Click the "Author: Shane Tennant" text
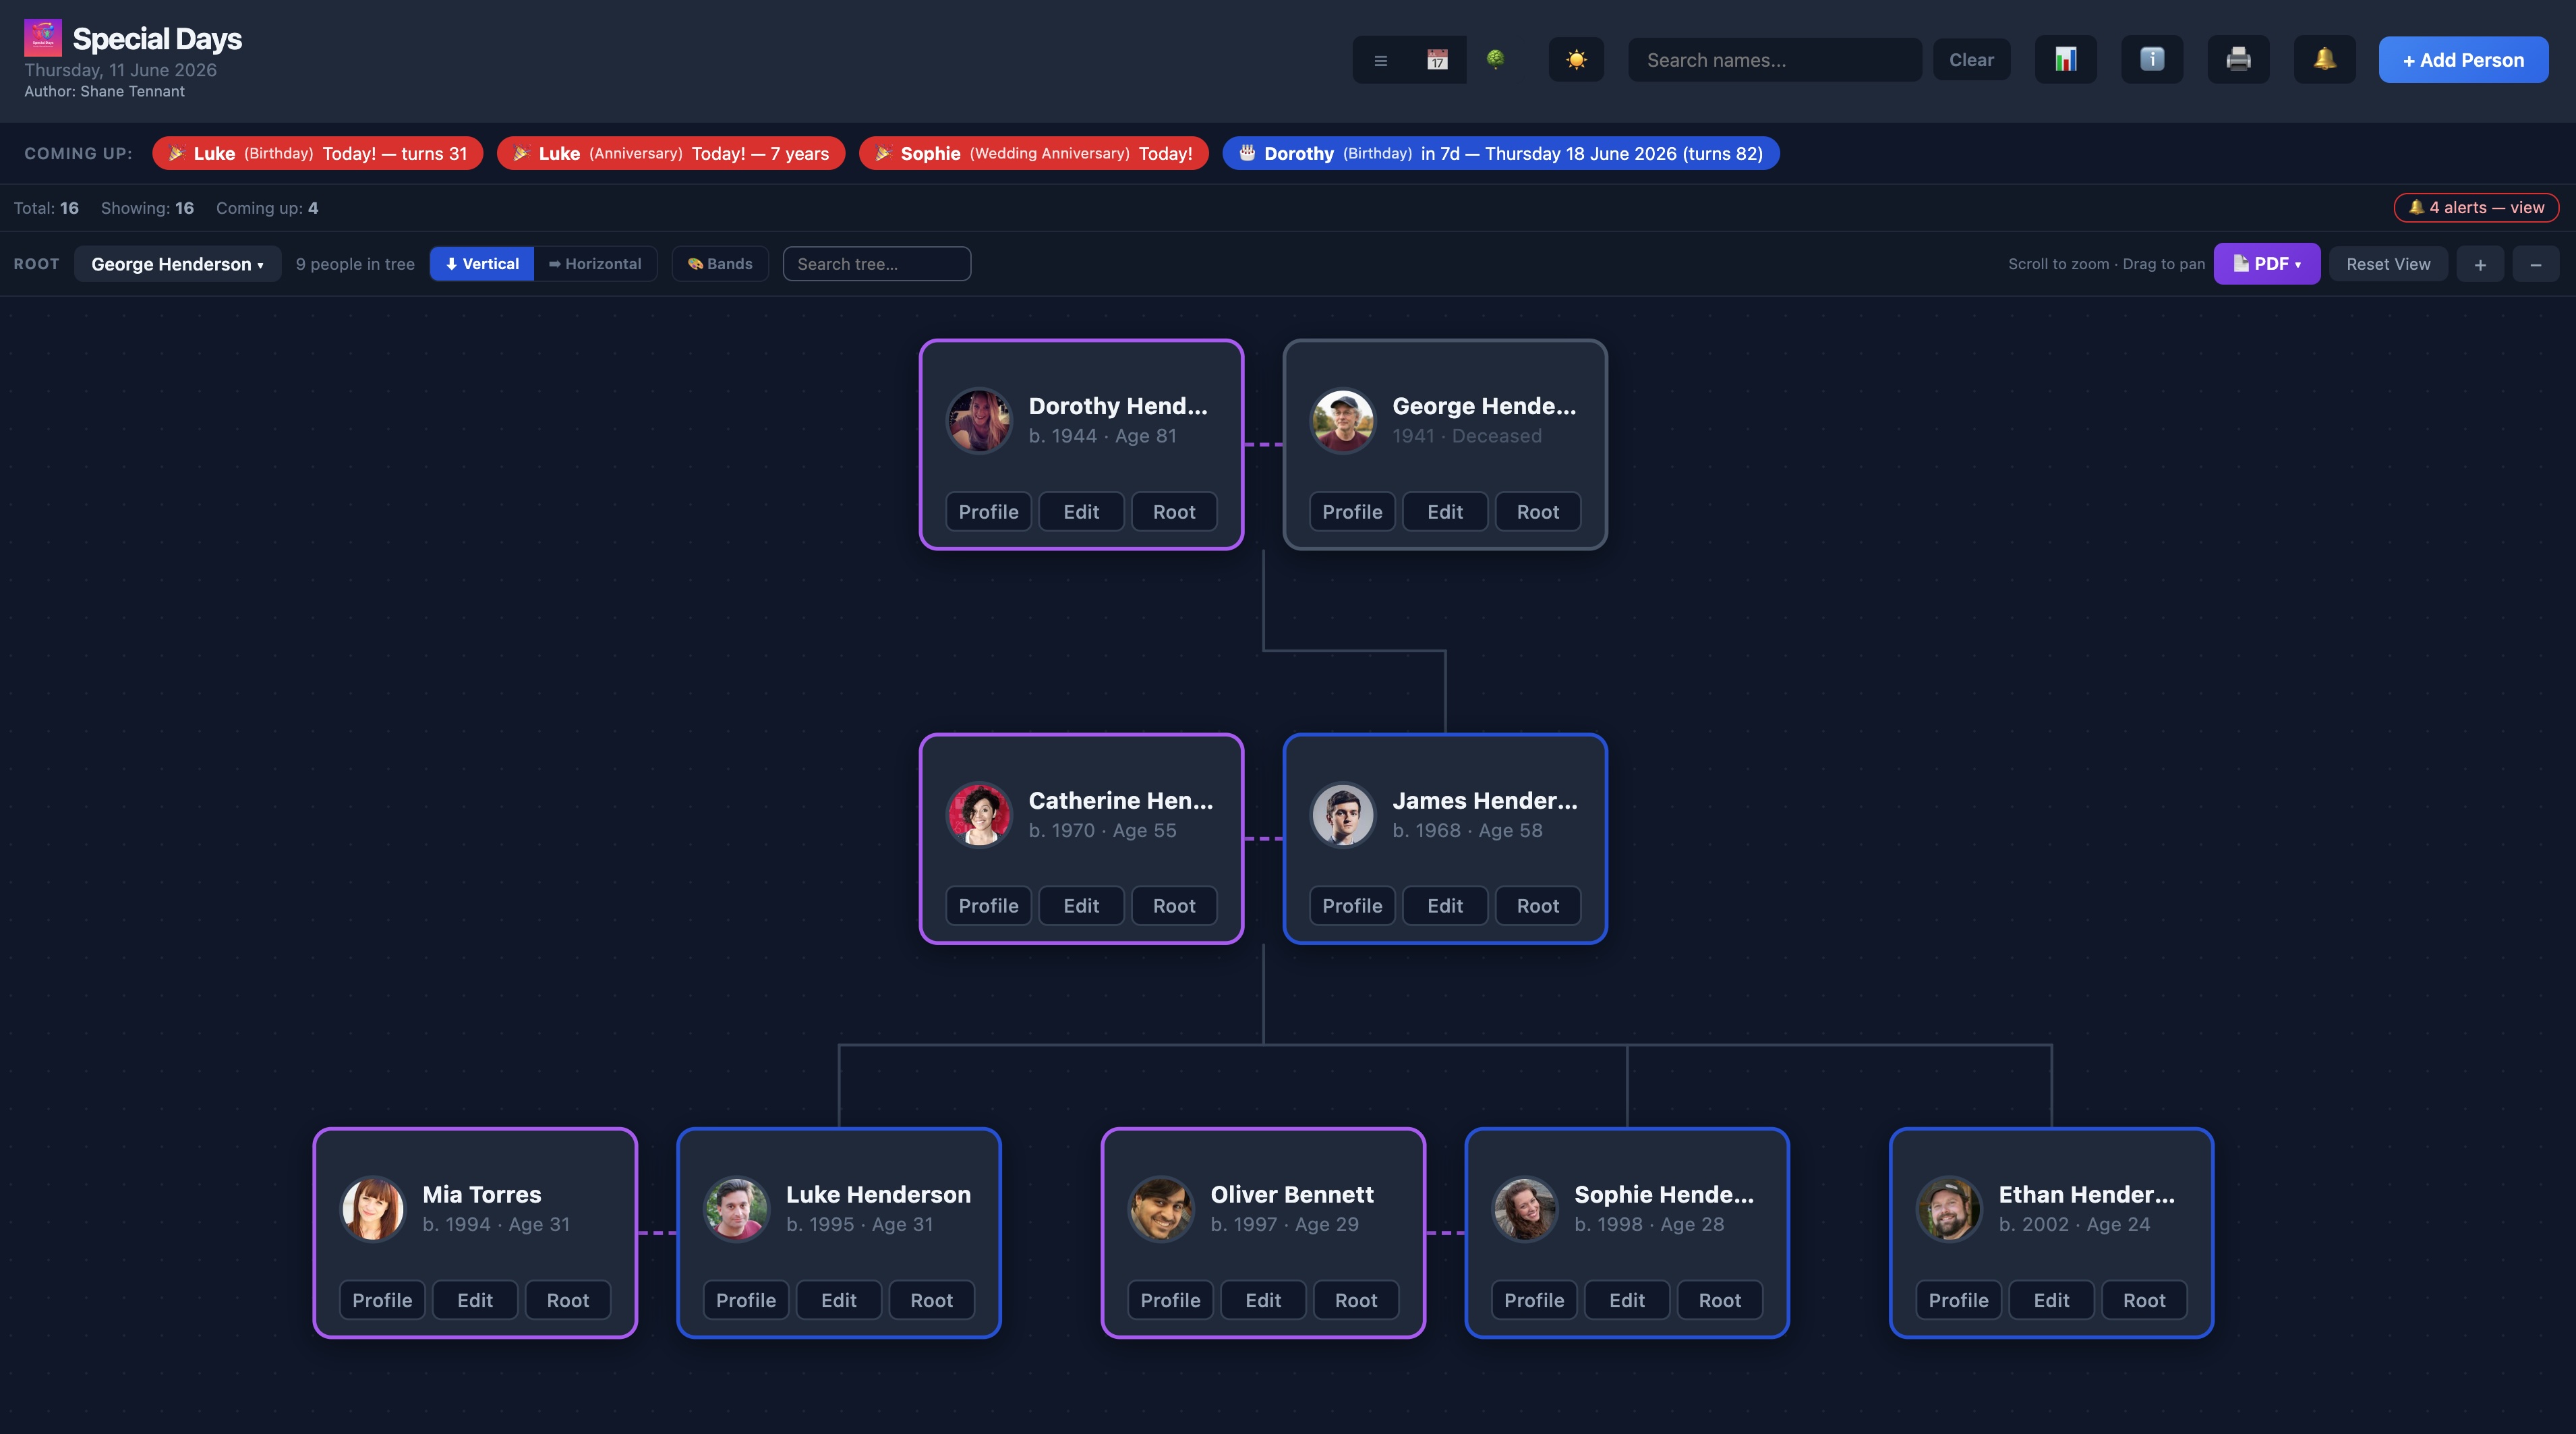This screenshot has height=1434, width=2576. tap(104, 91)
